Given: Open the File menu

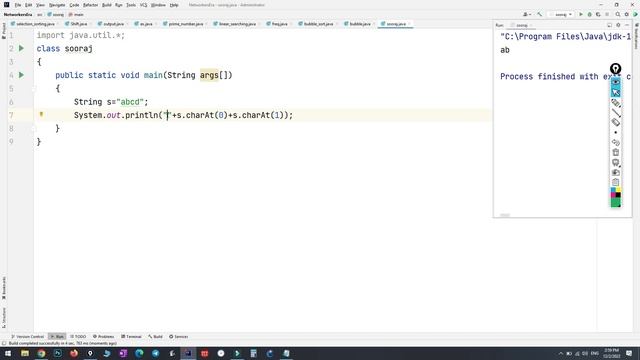Looking at the screenshot, I should [18, 5].
